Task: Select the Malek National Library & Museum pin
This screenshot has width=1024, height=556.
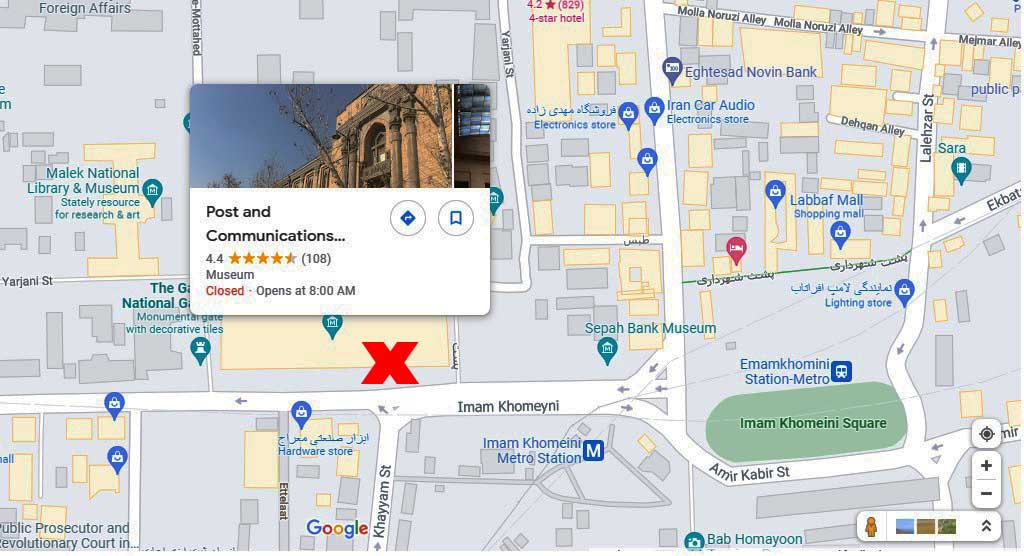Action: coord(152,192)
